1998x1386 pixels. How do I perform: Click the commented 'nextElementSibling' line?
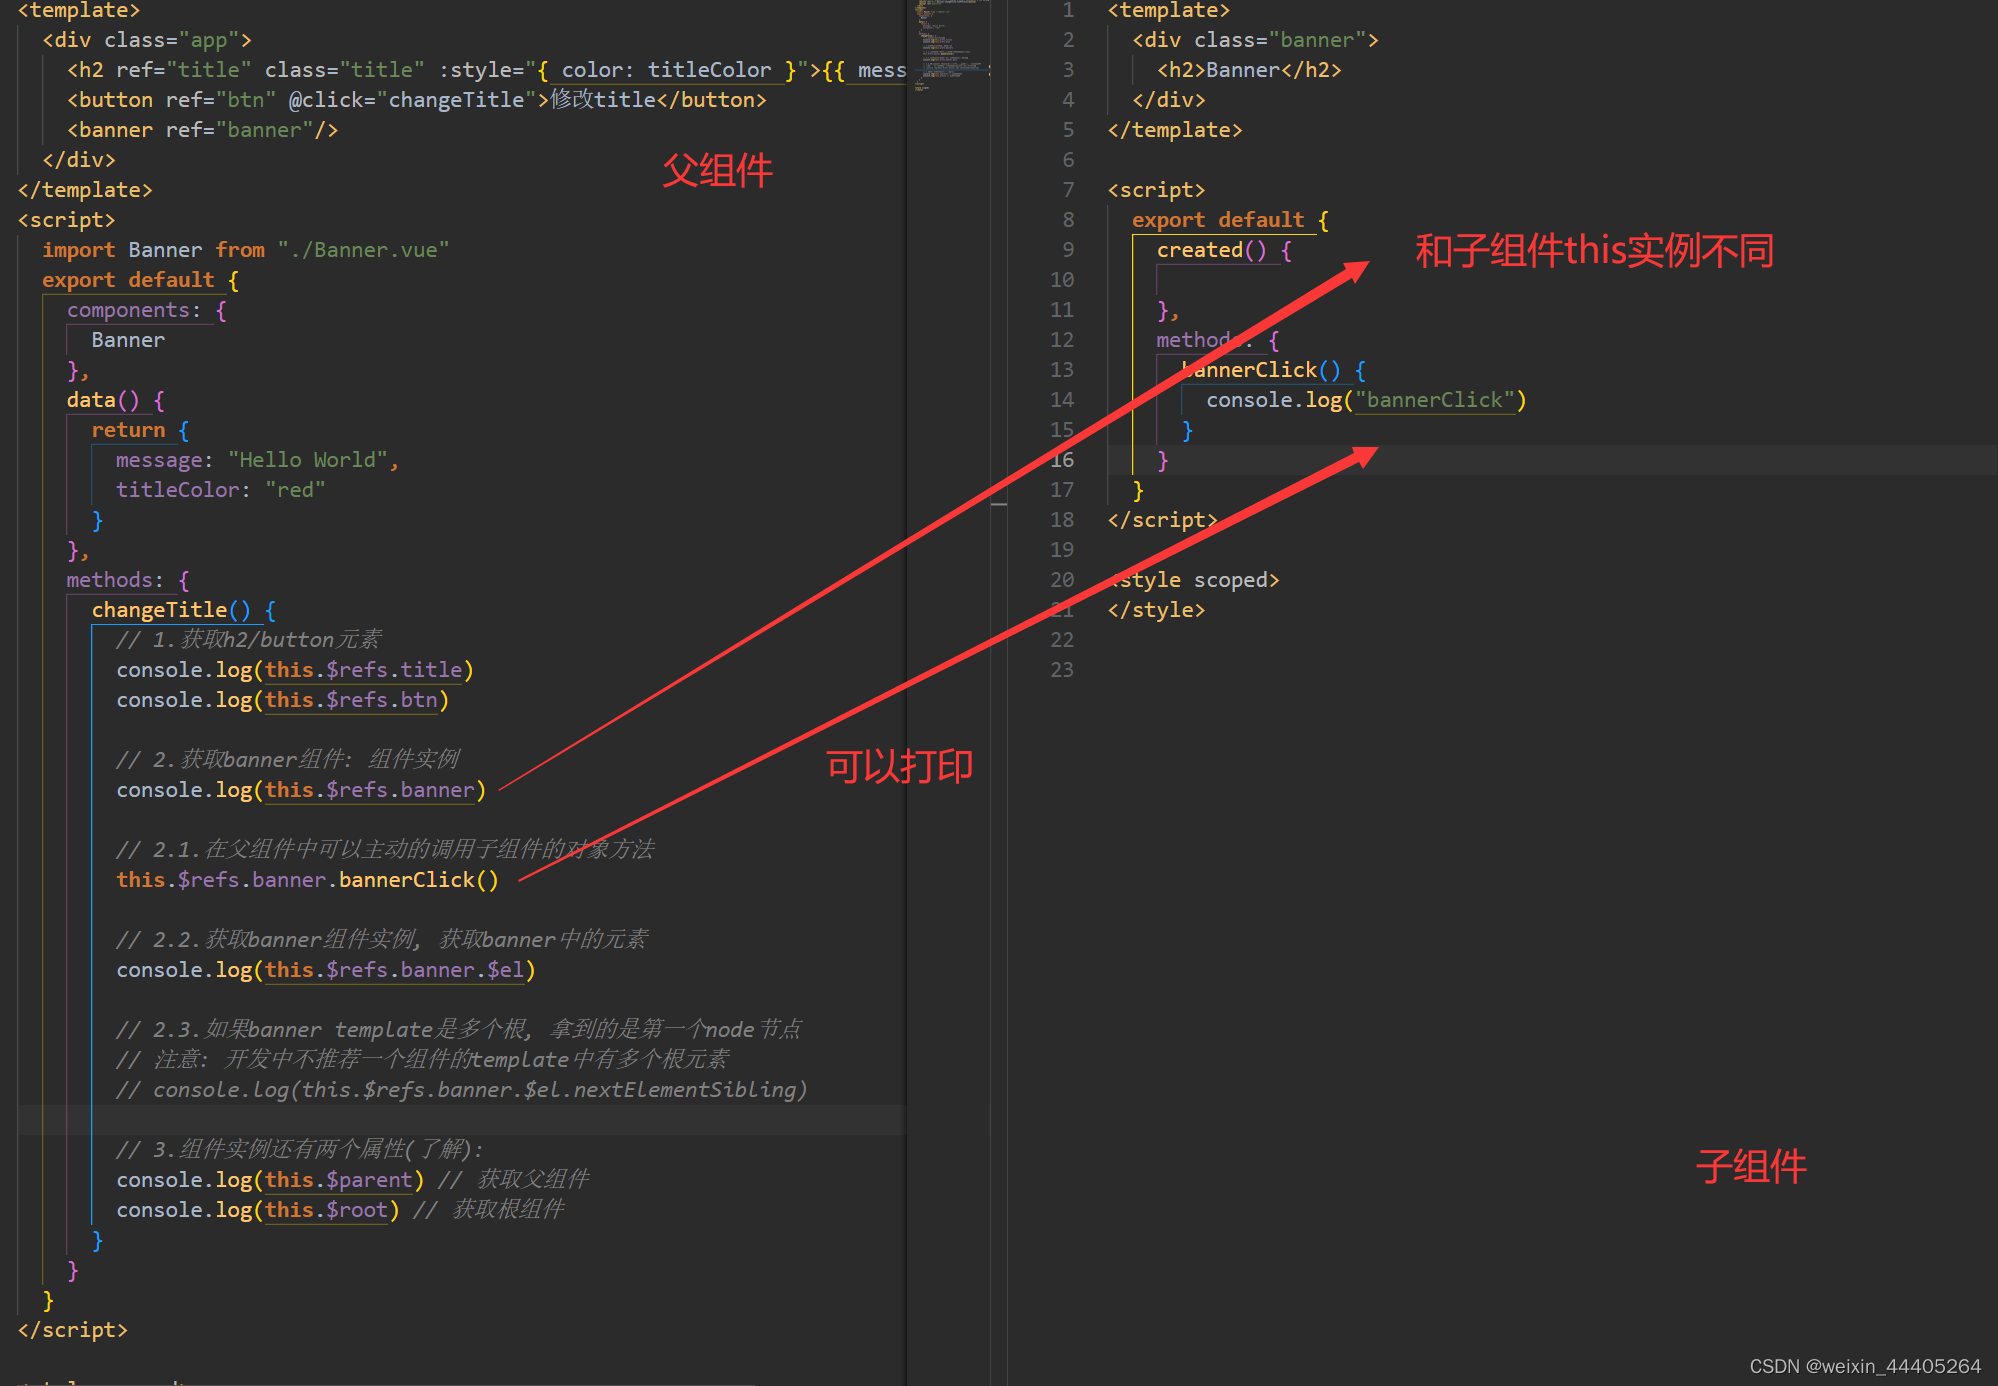point(461,1090)
